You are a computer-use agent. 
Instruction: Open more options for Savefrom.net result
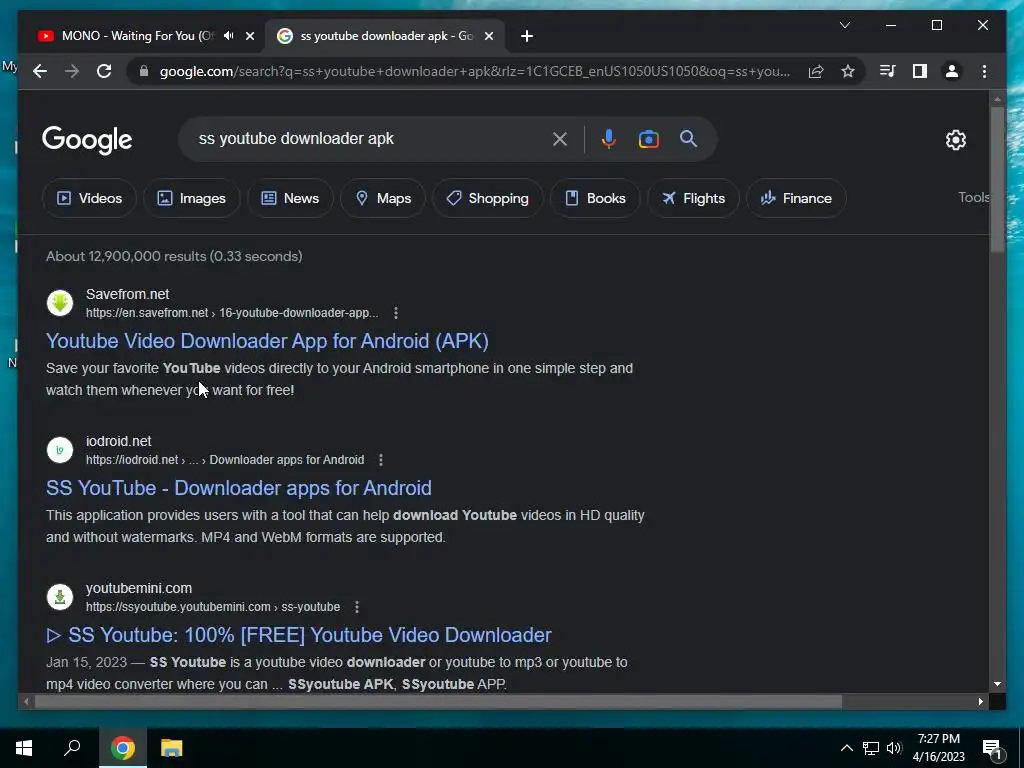click(396, 313)
